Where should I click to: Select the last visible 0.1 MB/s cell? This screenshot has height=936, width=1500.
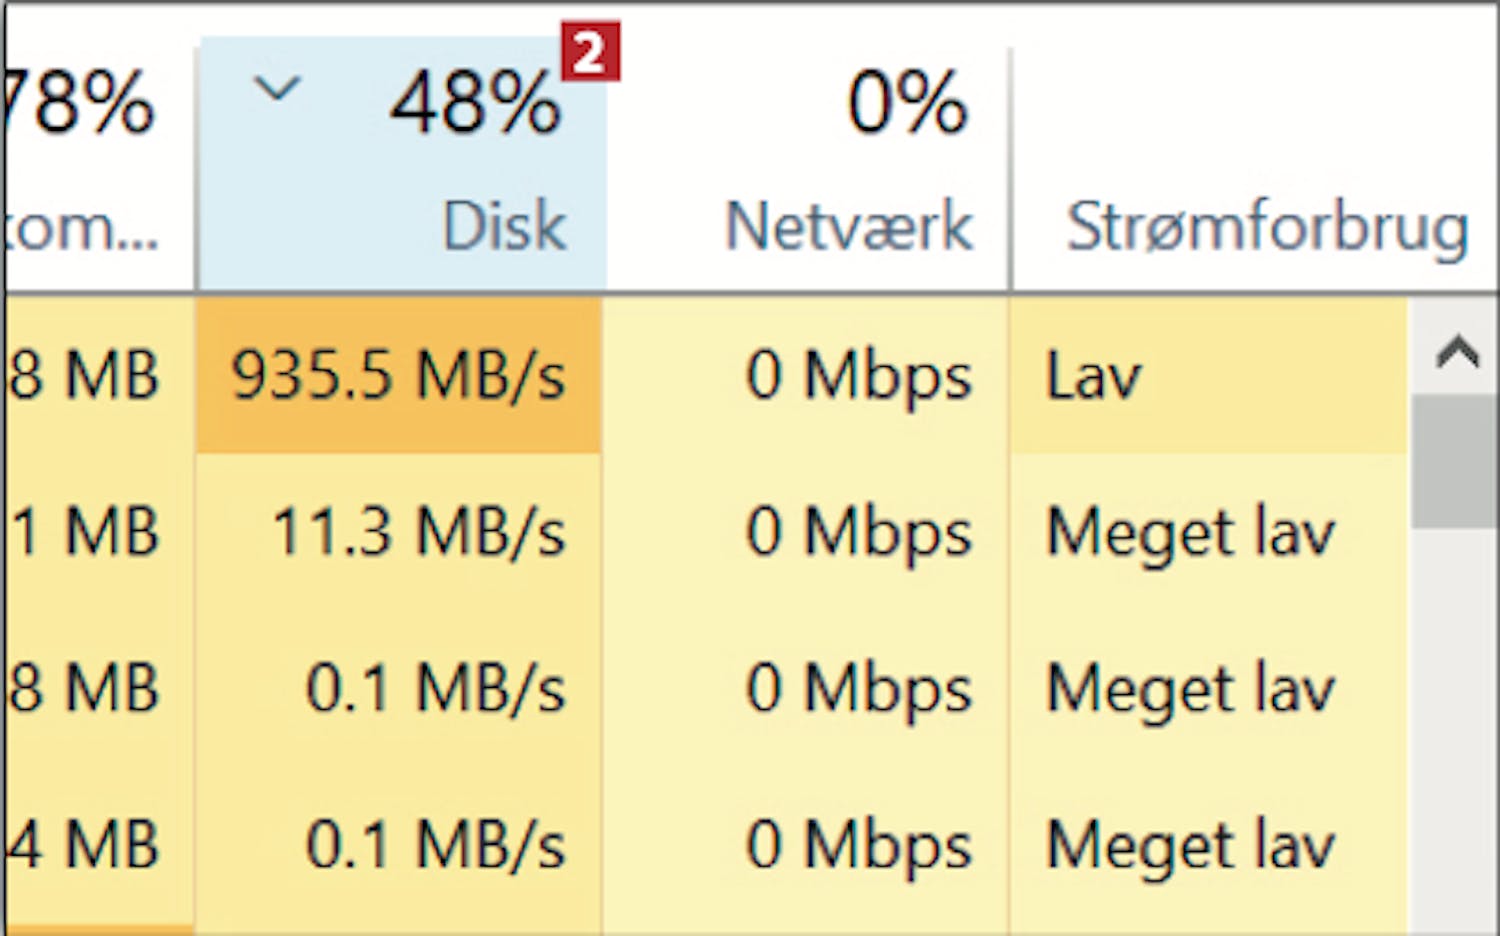pyautogui.click(x=435, y=845)
